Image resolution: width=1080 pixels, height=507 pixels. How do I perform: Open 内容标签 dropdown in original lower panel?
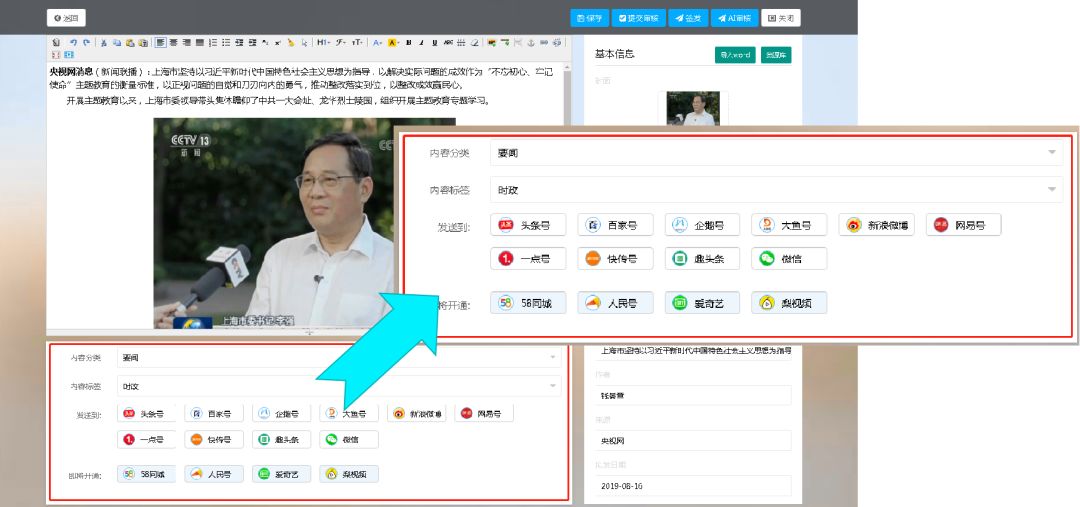tap(339, 386)
